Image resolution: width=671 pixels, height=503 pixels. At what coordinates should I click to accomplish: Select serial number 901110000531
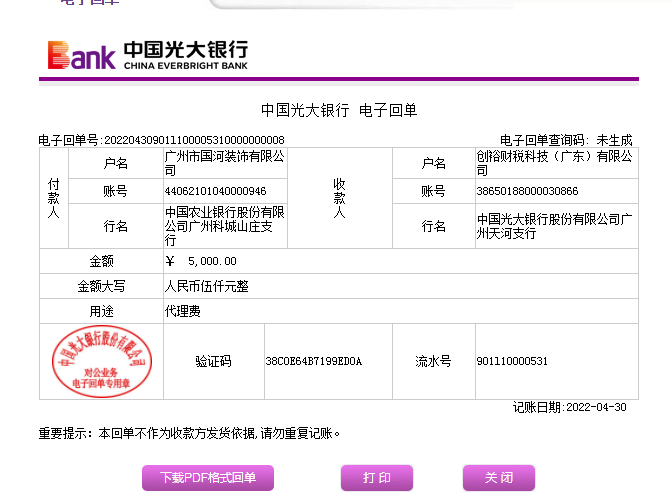click(512, 361)
